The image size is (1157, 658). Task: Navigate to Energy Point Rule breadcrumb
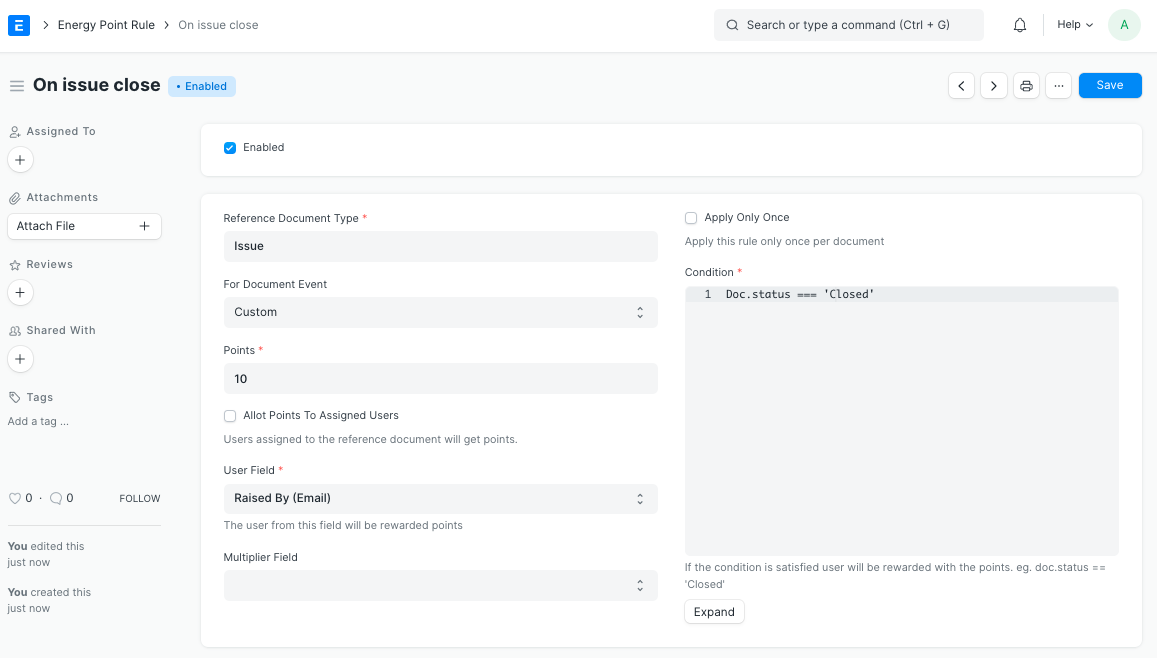(106, 25)
